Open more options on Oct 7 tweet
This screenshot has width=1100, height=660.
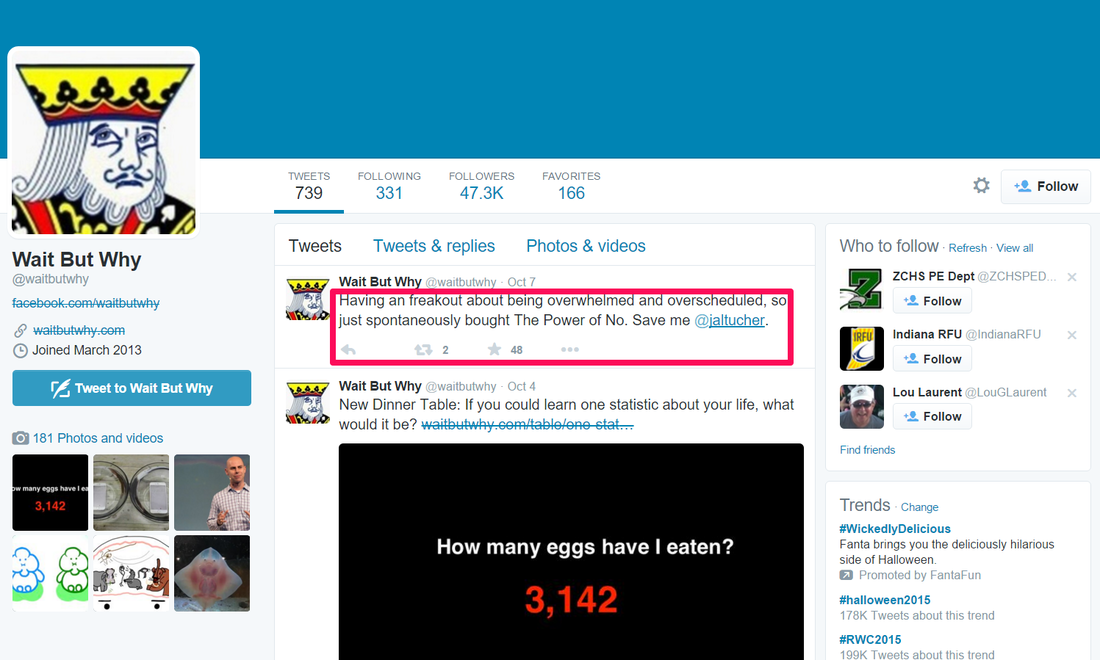pos(570,349)
